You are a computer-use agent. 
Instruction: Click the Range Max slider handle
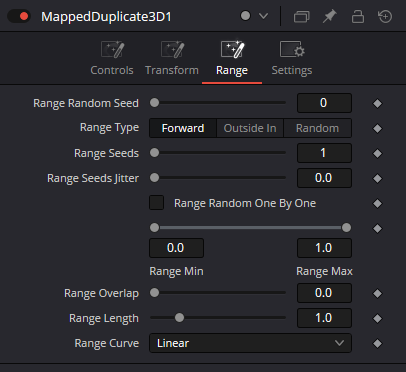[346, 228]
